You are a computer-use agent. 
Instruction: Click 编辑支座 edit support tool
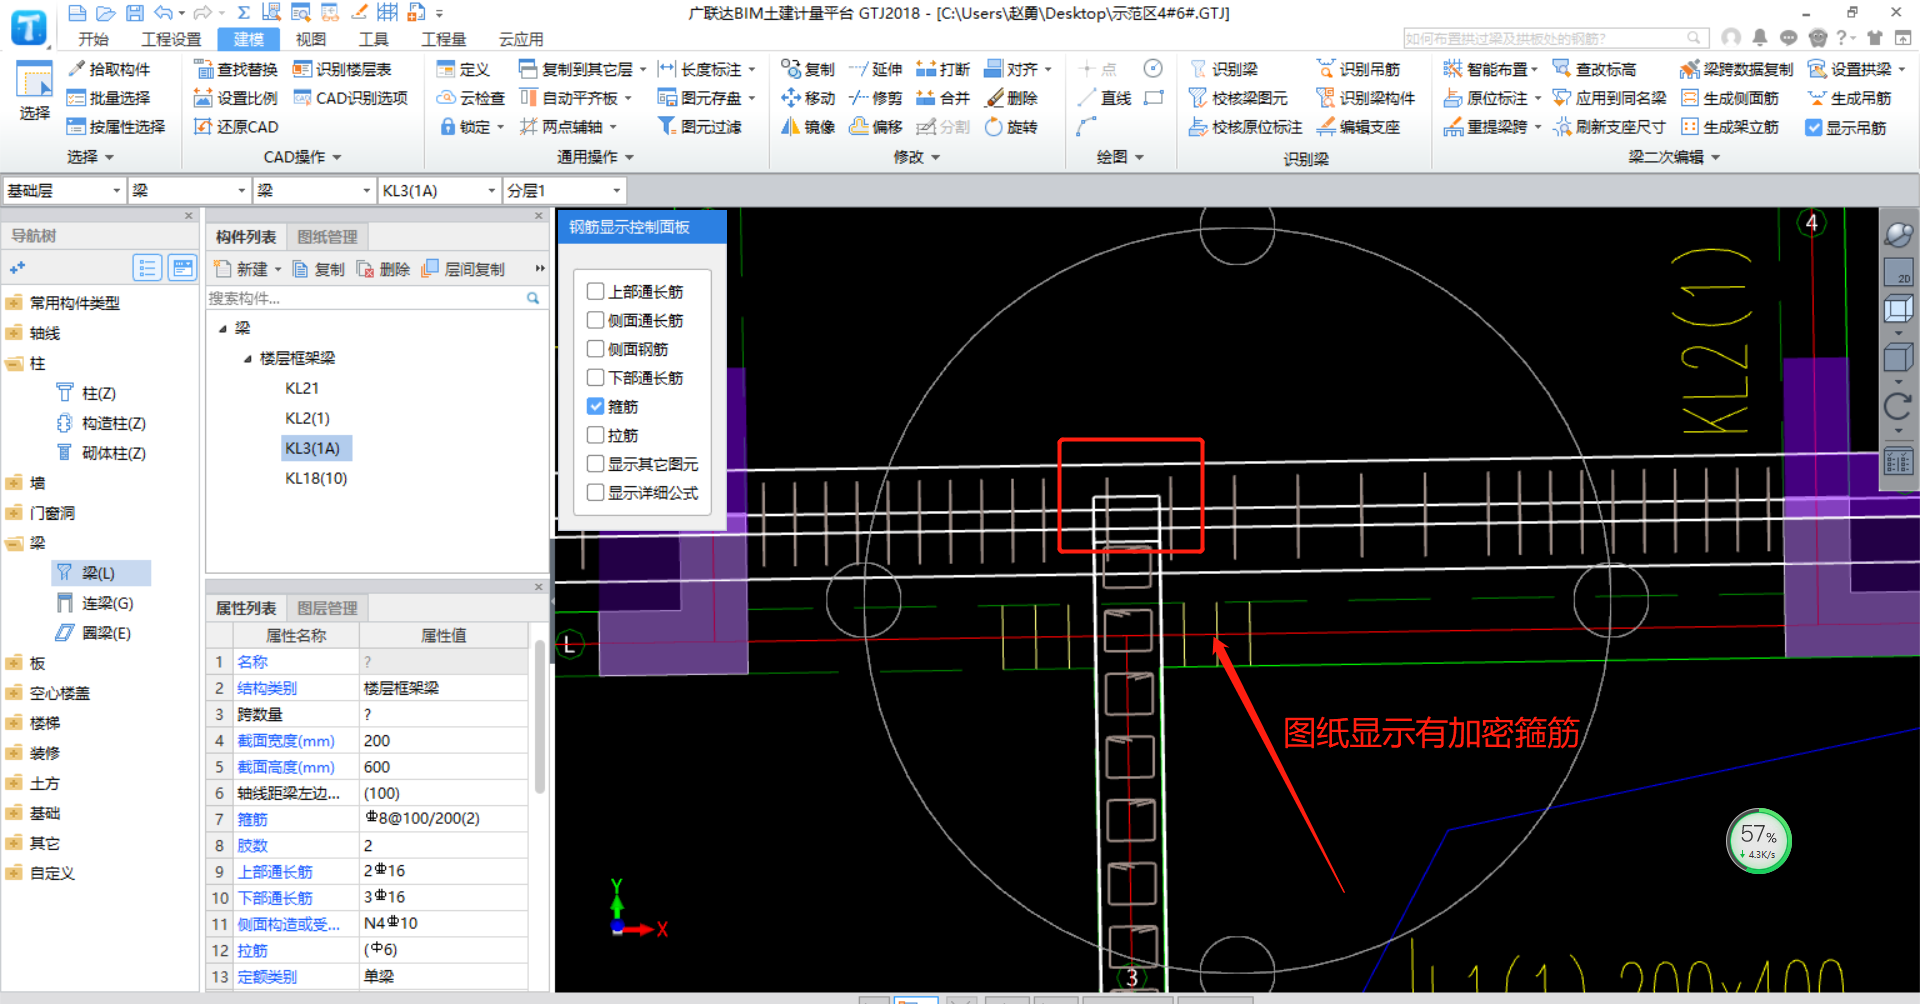(1358, 127)
